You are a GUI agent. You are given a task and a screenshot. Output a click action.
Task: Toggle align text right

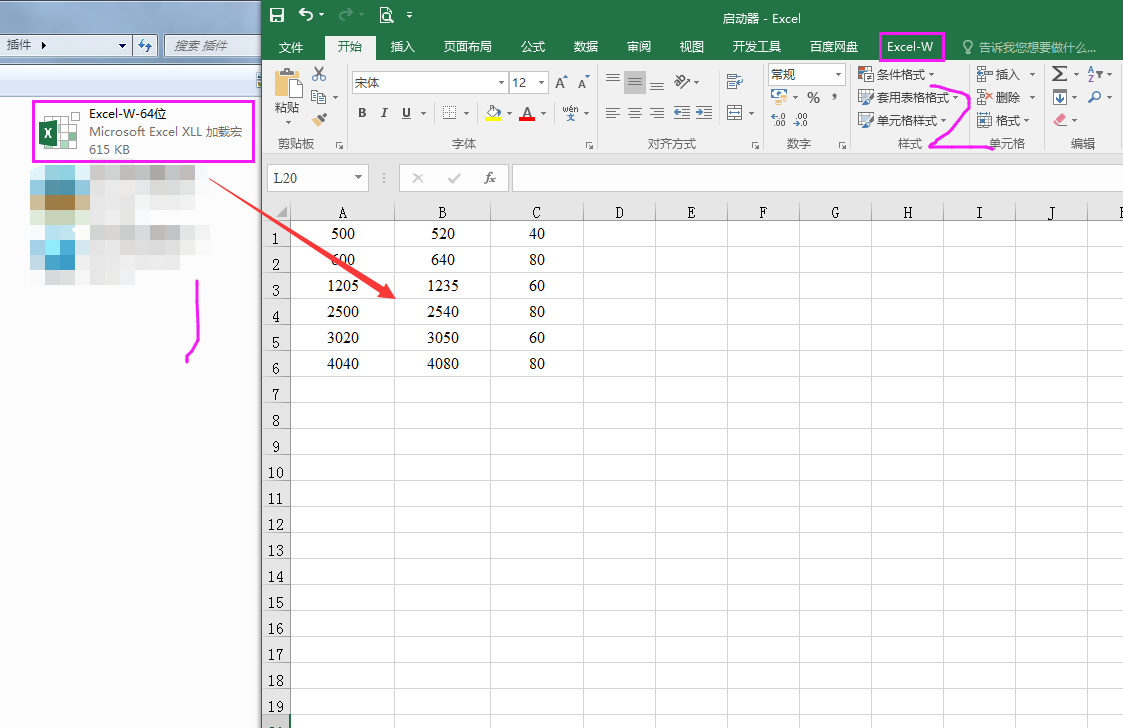(x=657, y=112)
